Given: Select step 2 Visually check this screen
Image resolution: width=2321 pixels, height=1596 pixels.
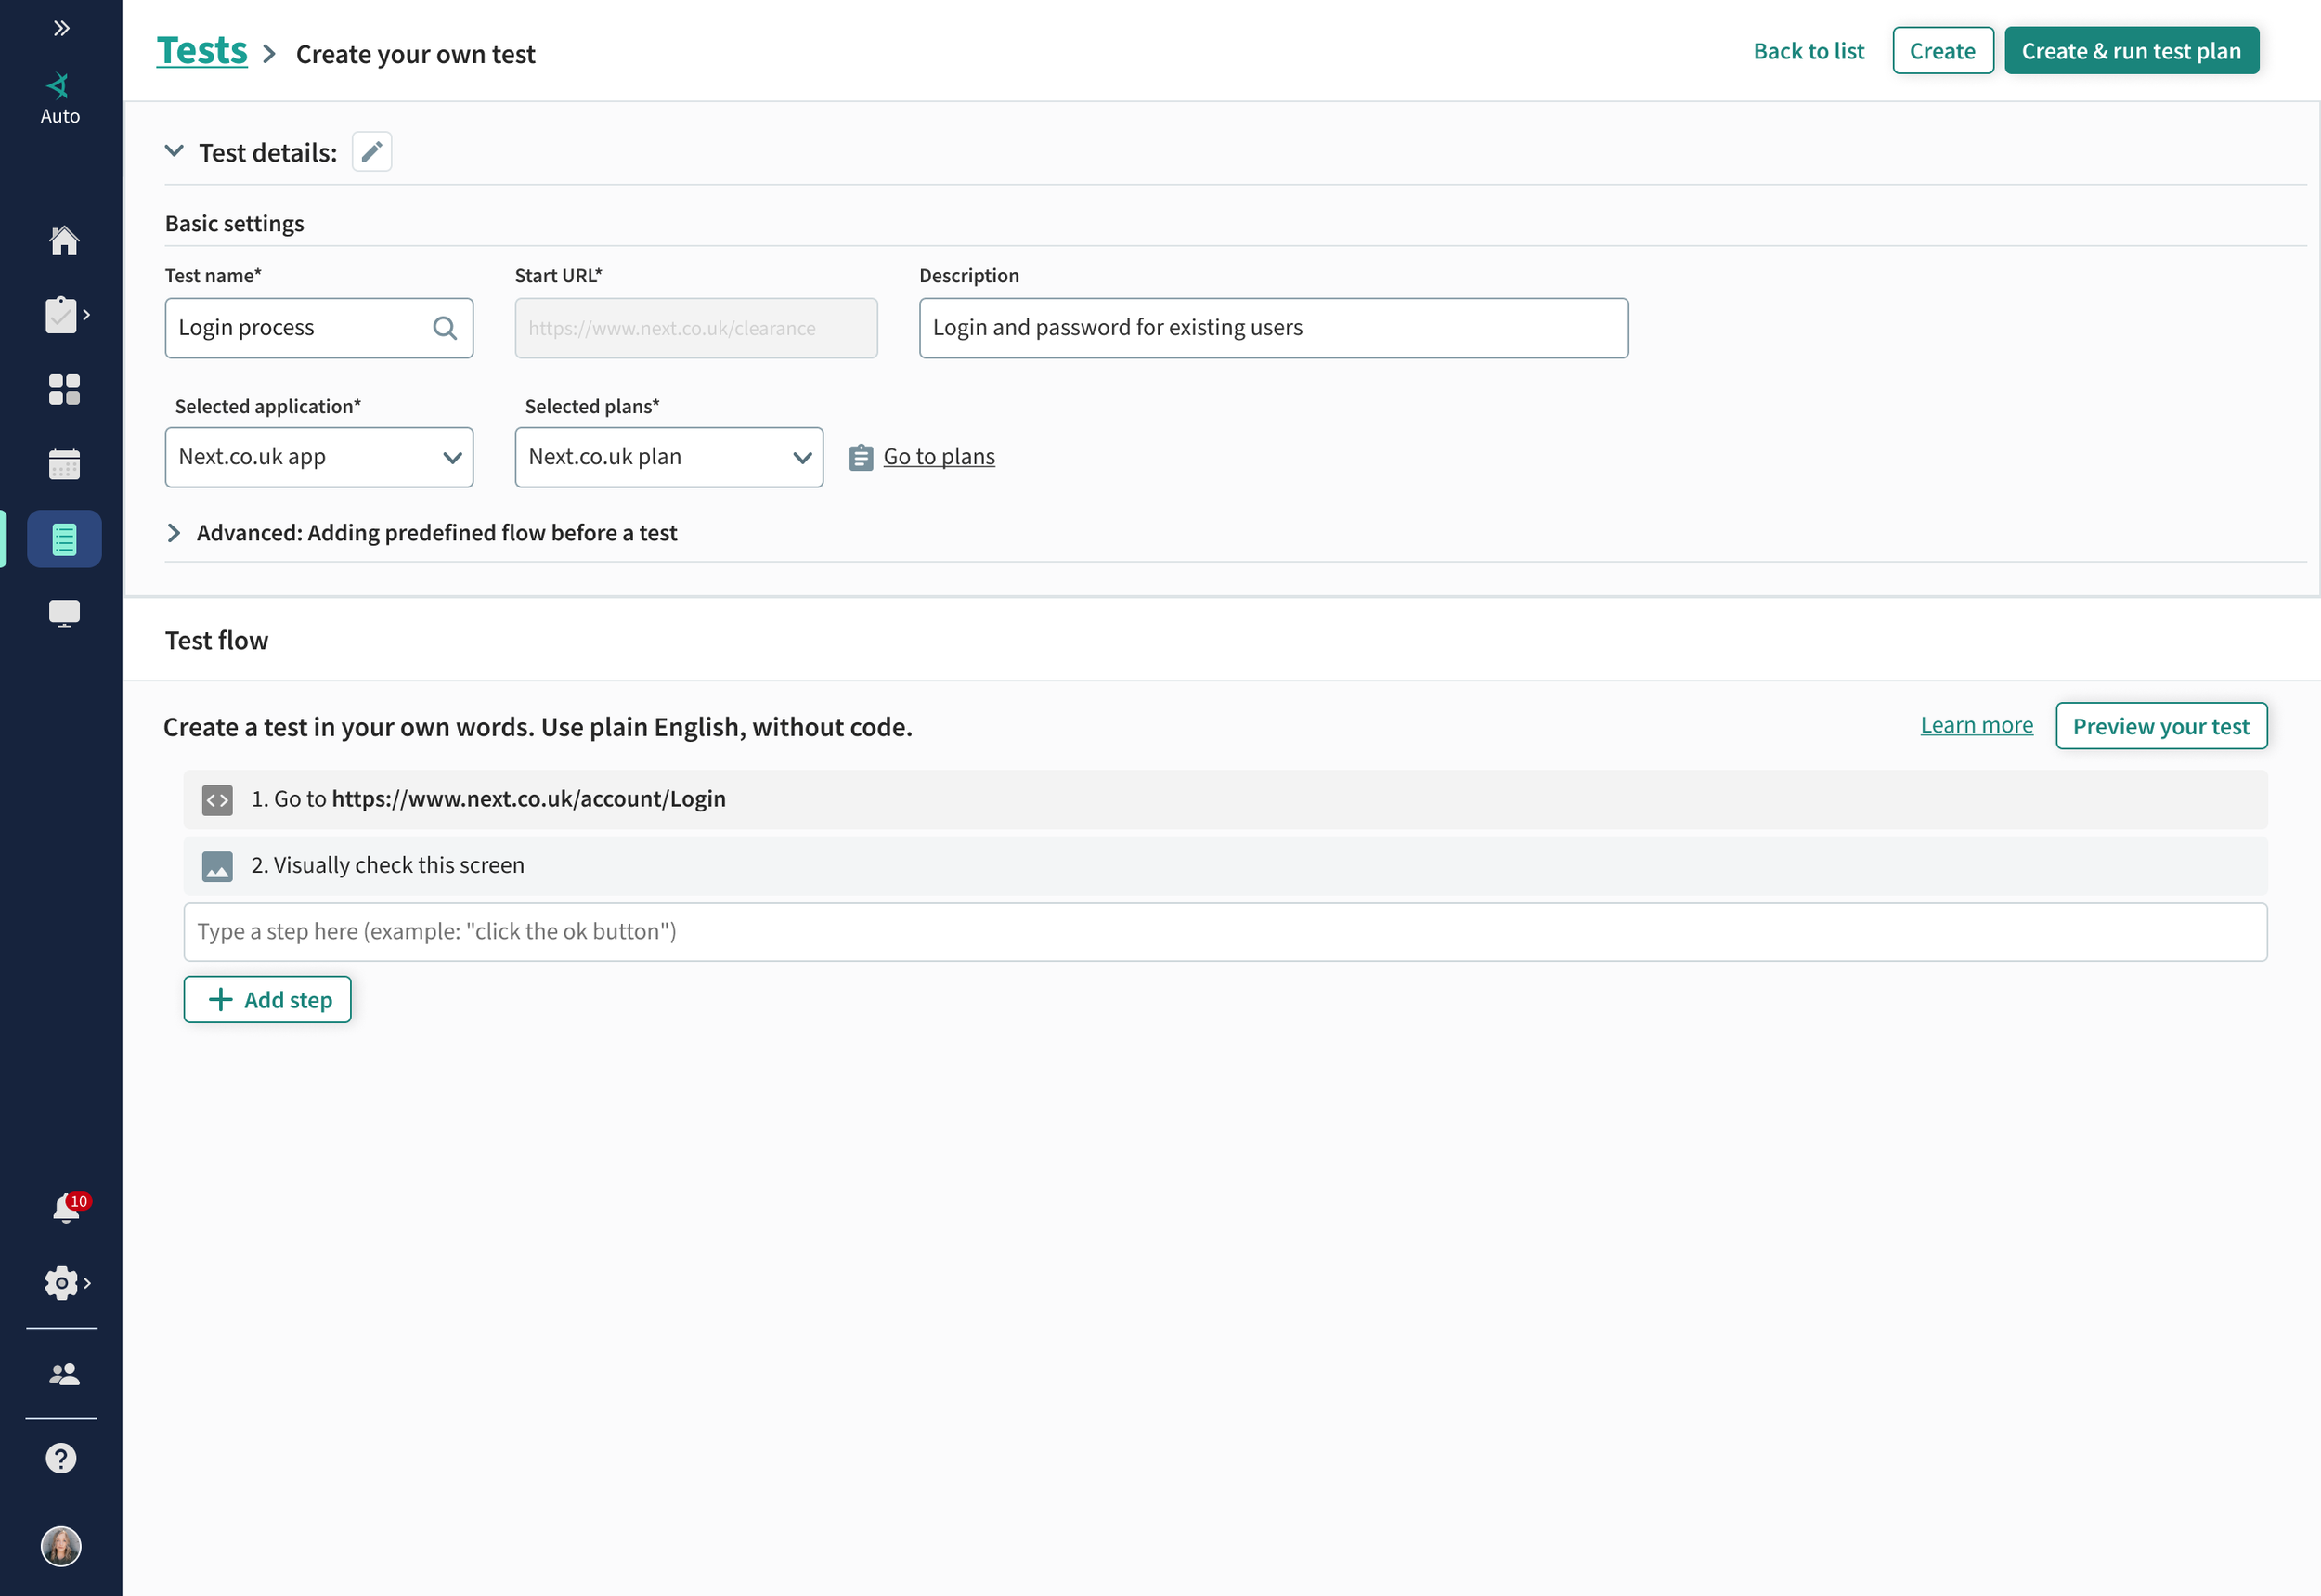Looking at the screenshot, I should [1225, 866].
